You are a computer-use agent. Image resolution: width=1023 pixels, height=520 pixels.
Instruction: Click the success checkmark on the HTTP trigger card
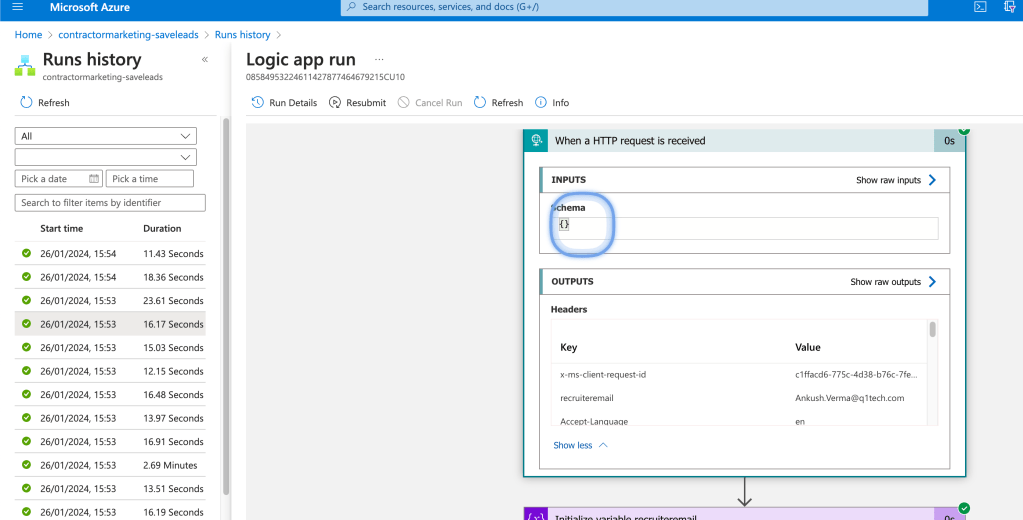(x=964, y=130)
